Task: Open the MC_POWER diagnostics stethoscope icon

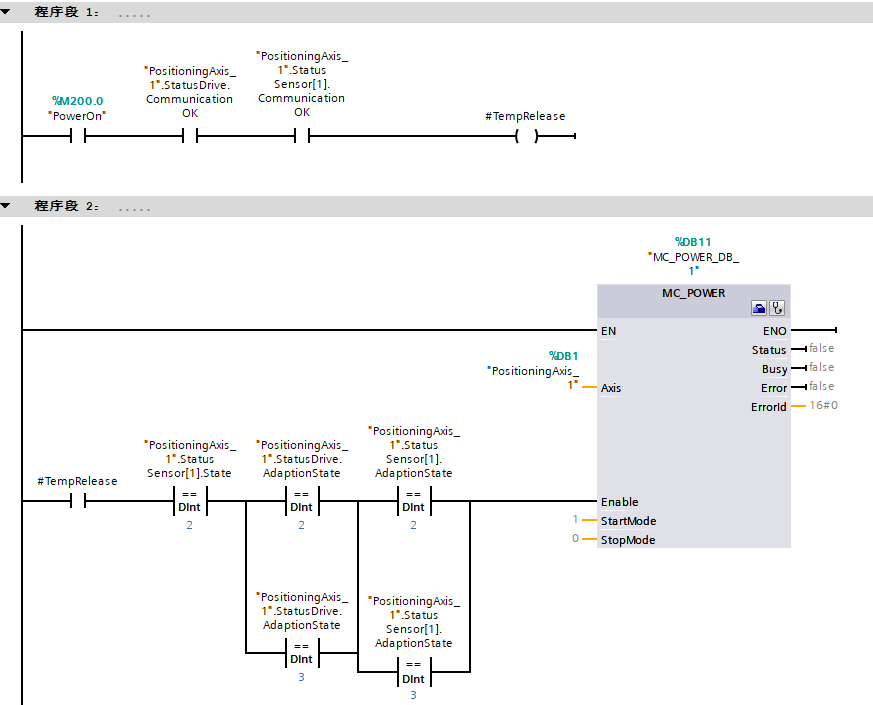Action: [777, 309]
